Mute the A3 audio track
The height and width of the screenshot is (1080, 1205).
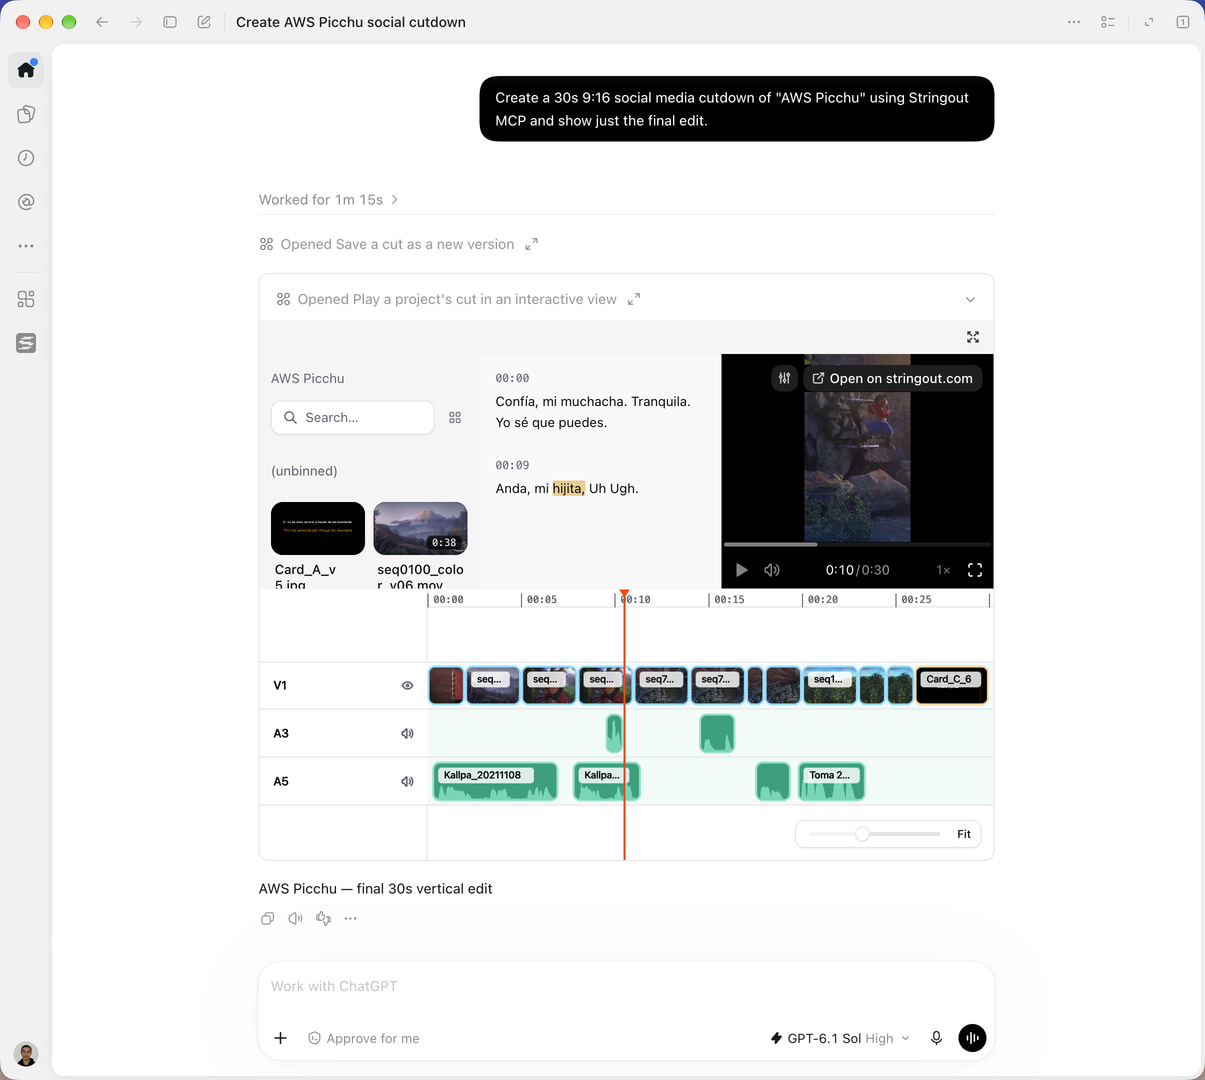pyautogui.click(x=407, y=734)
